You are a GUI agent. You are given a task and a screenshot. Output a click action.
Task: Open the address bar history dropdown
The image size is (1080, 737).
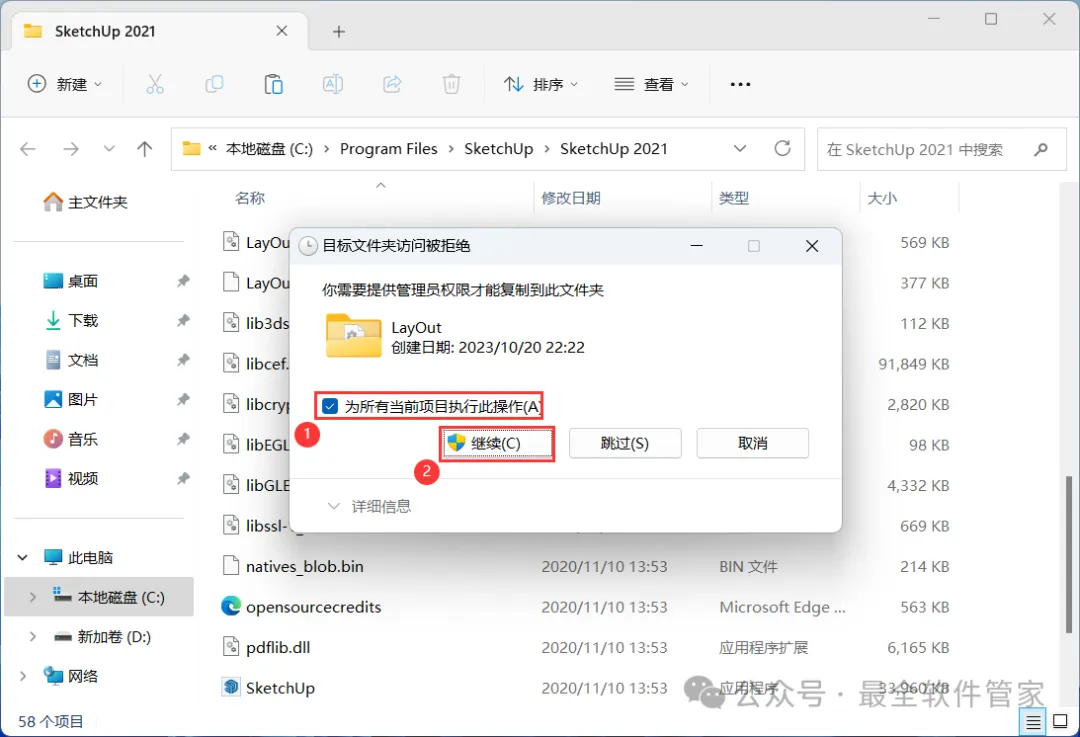[740, 148]
